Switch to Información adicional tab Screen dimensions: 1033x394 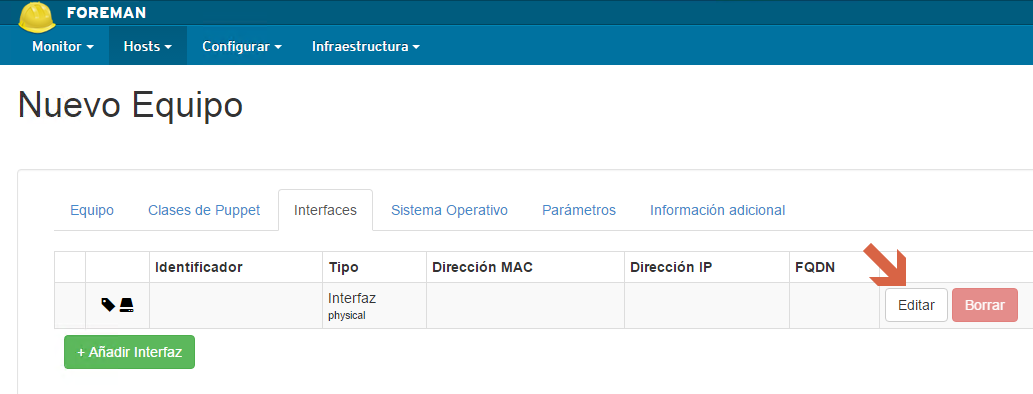point(717,210)
